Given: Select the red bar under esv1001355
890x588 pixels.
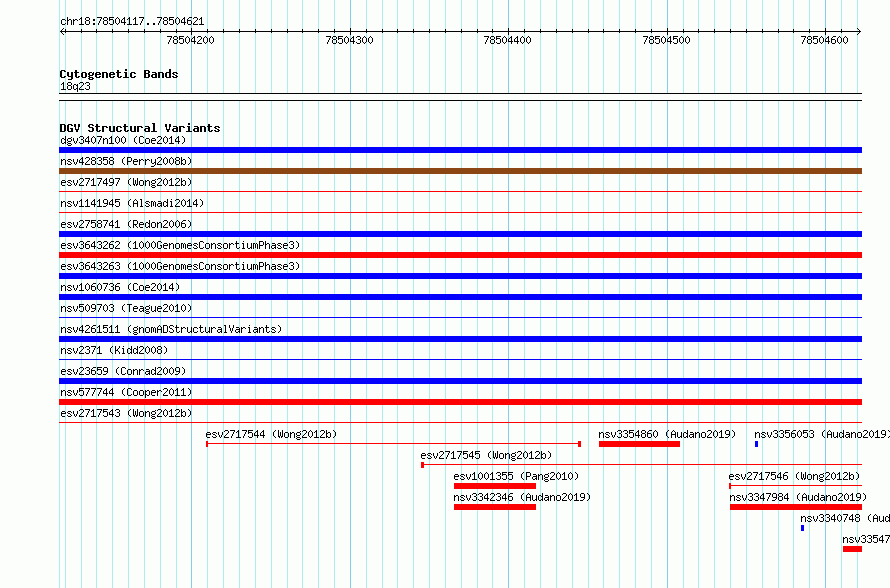Looking at the screenshot, I should point(495,486).
